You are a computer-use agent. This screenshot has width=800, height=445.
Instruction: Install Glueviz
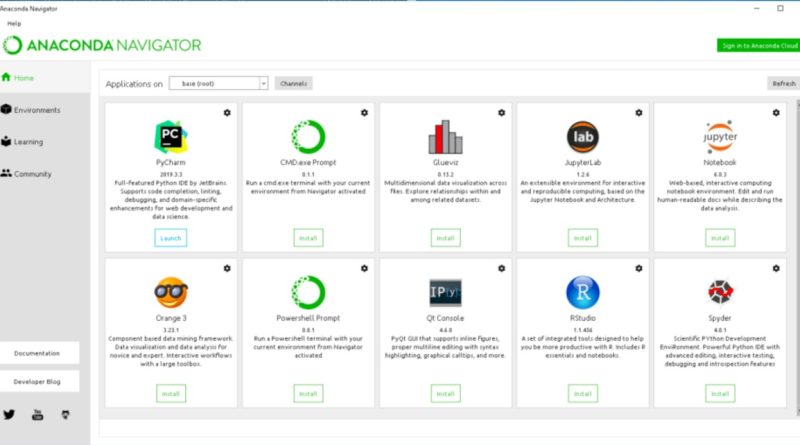(x=445, y=238)
